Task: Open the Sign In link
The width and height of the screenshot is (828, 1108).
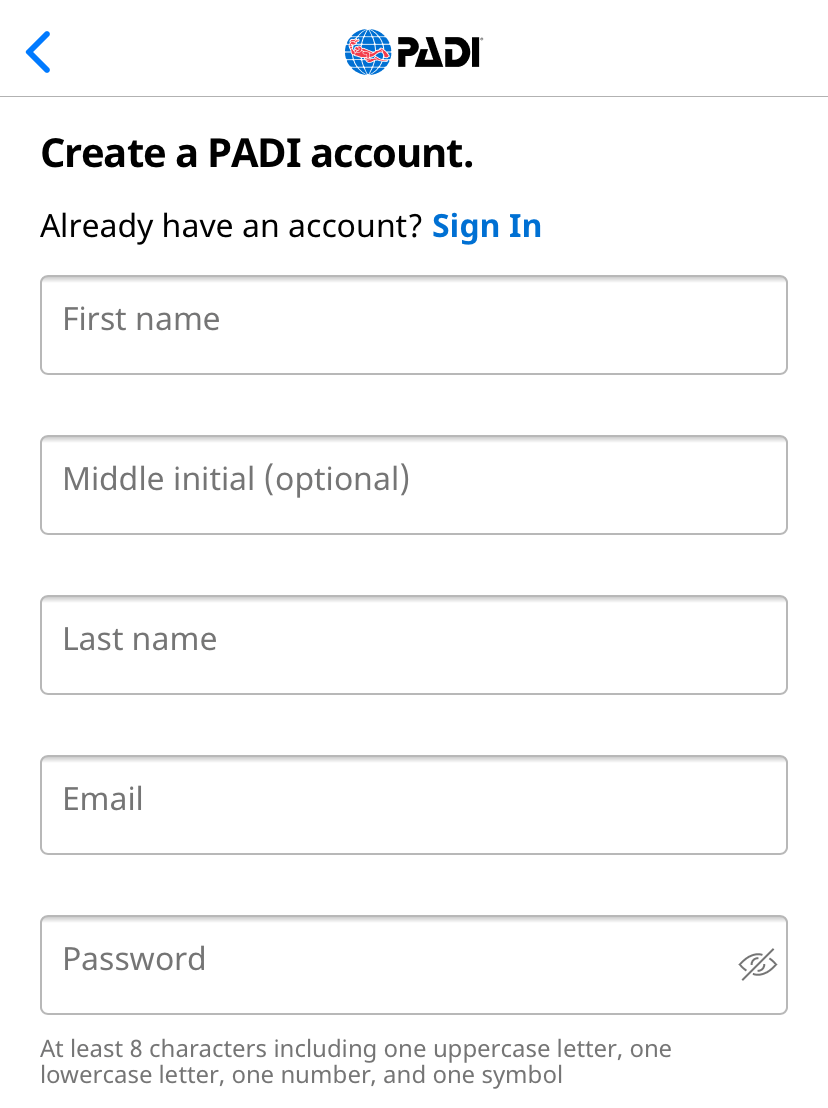Action: (486, 227)
